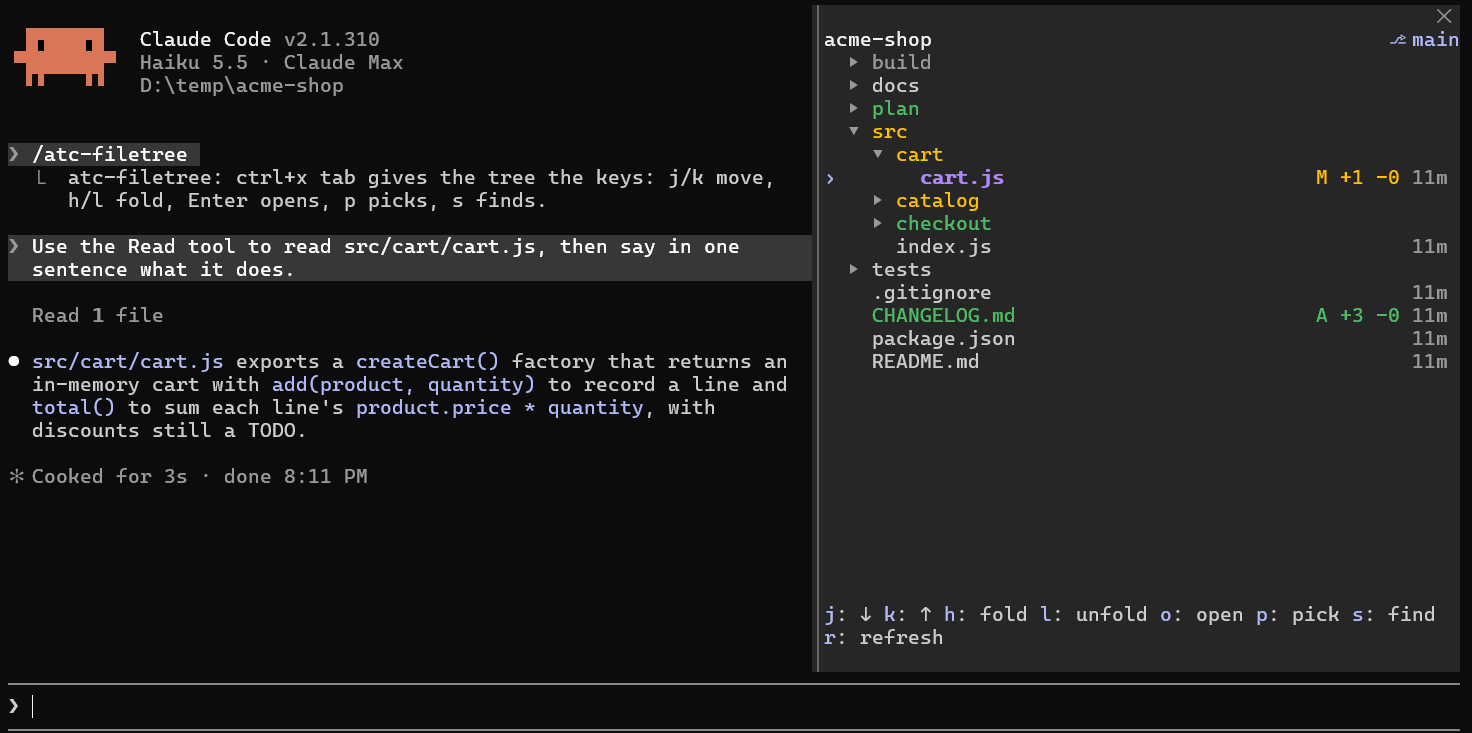Click the 's: find' key hint

coord(1394,614)
